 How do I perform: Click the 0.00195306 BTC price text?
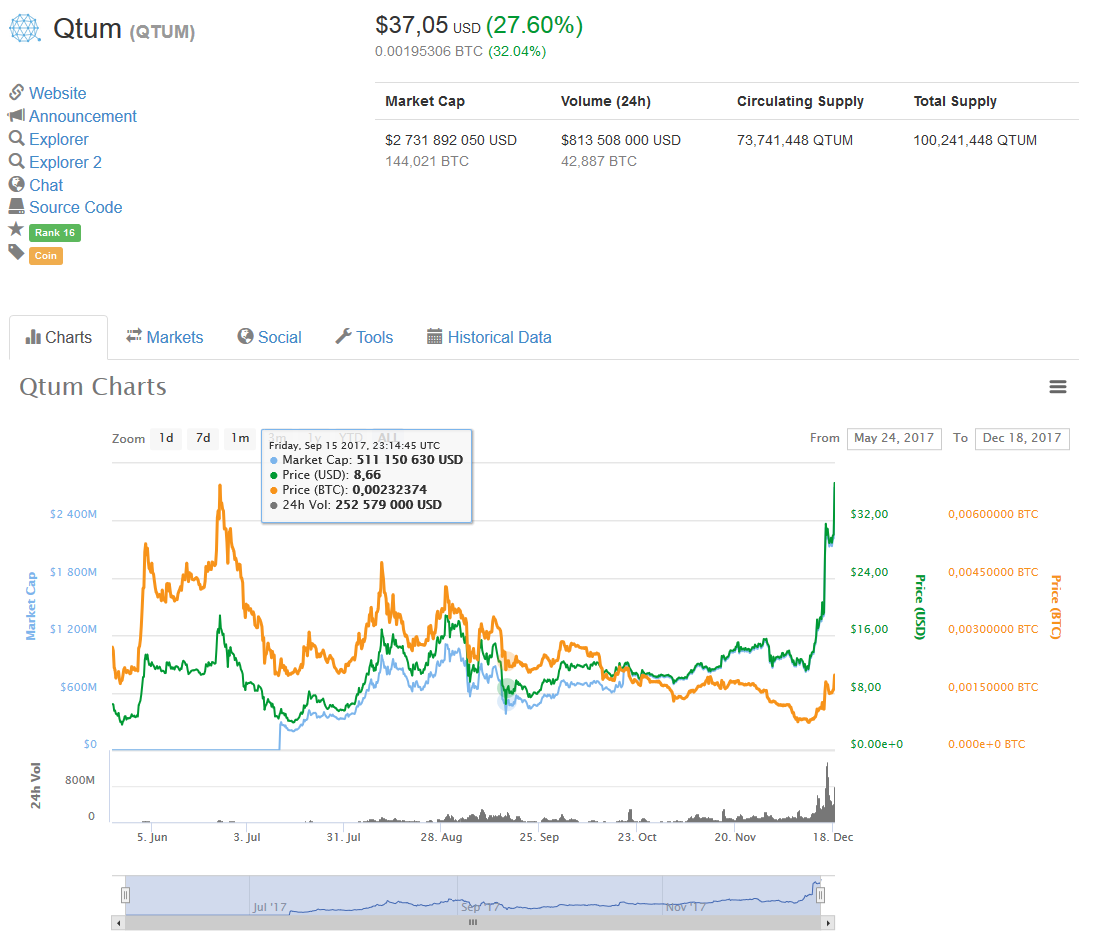[x=429, y=51]
